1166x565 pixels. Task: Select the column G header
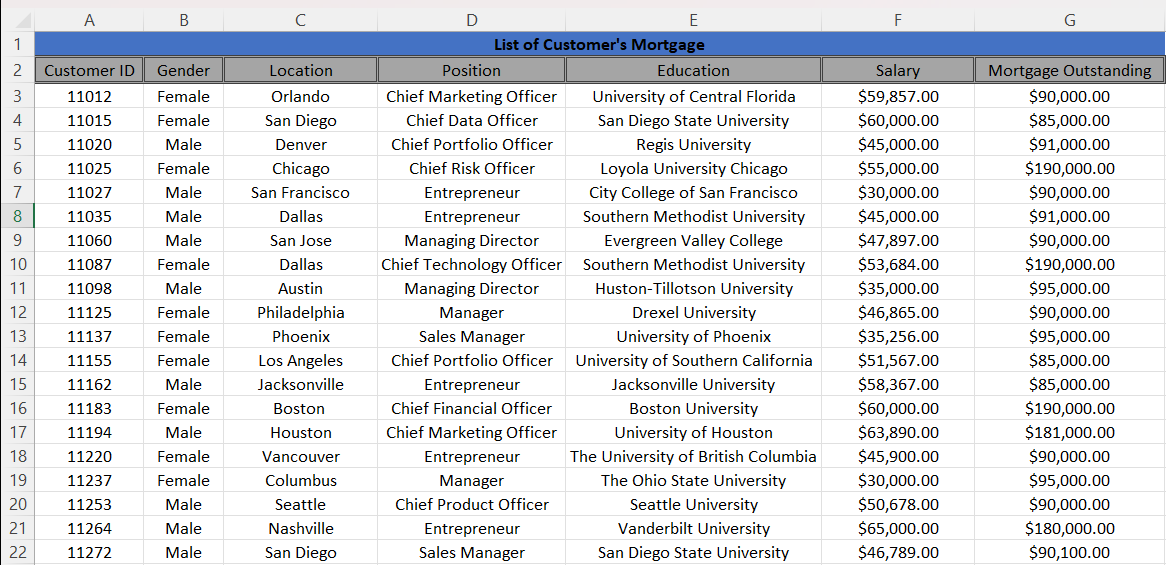1069,20
